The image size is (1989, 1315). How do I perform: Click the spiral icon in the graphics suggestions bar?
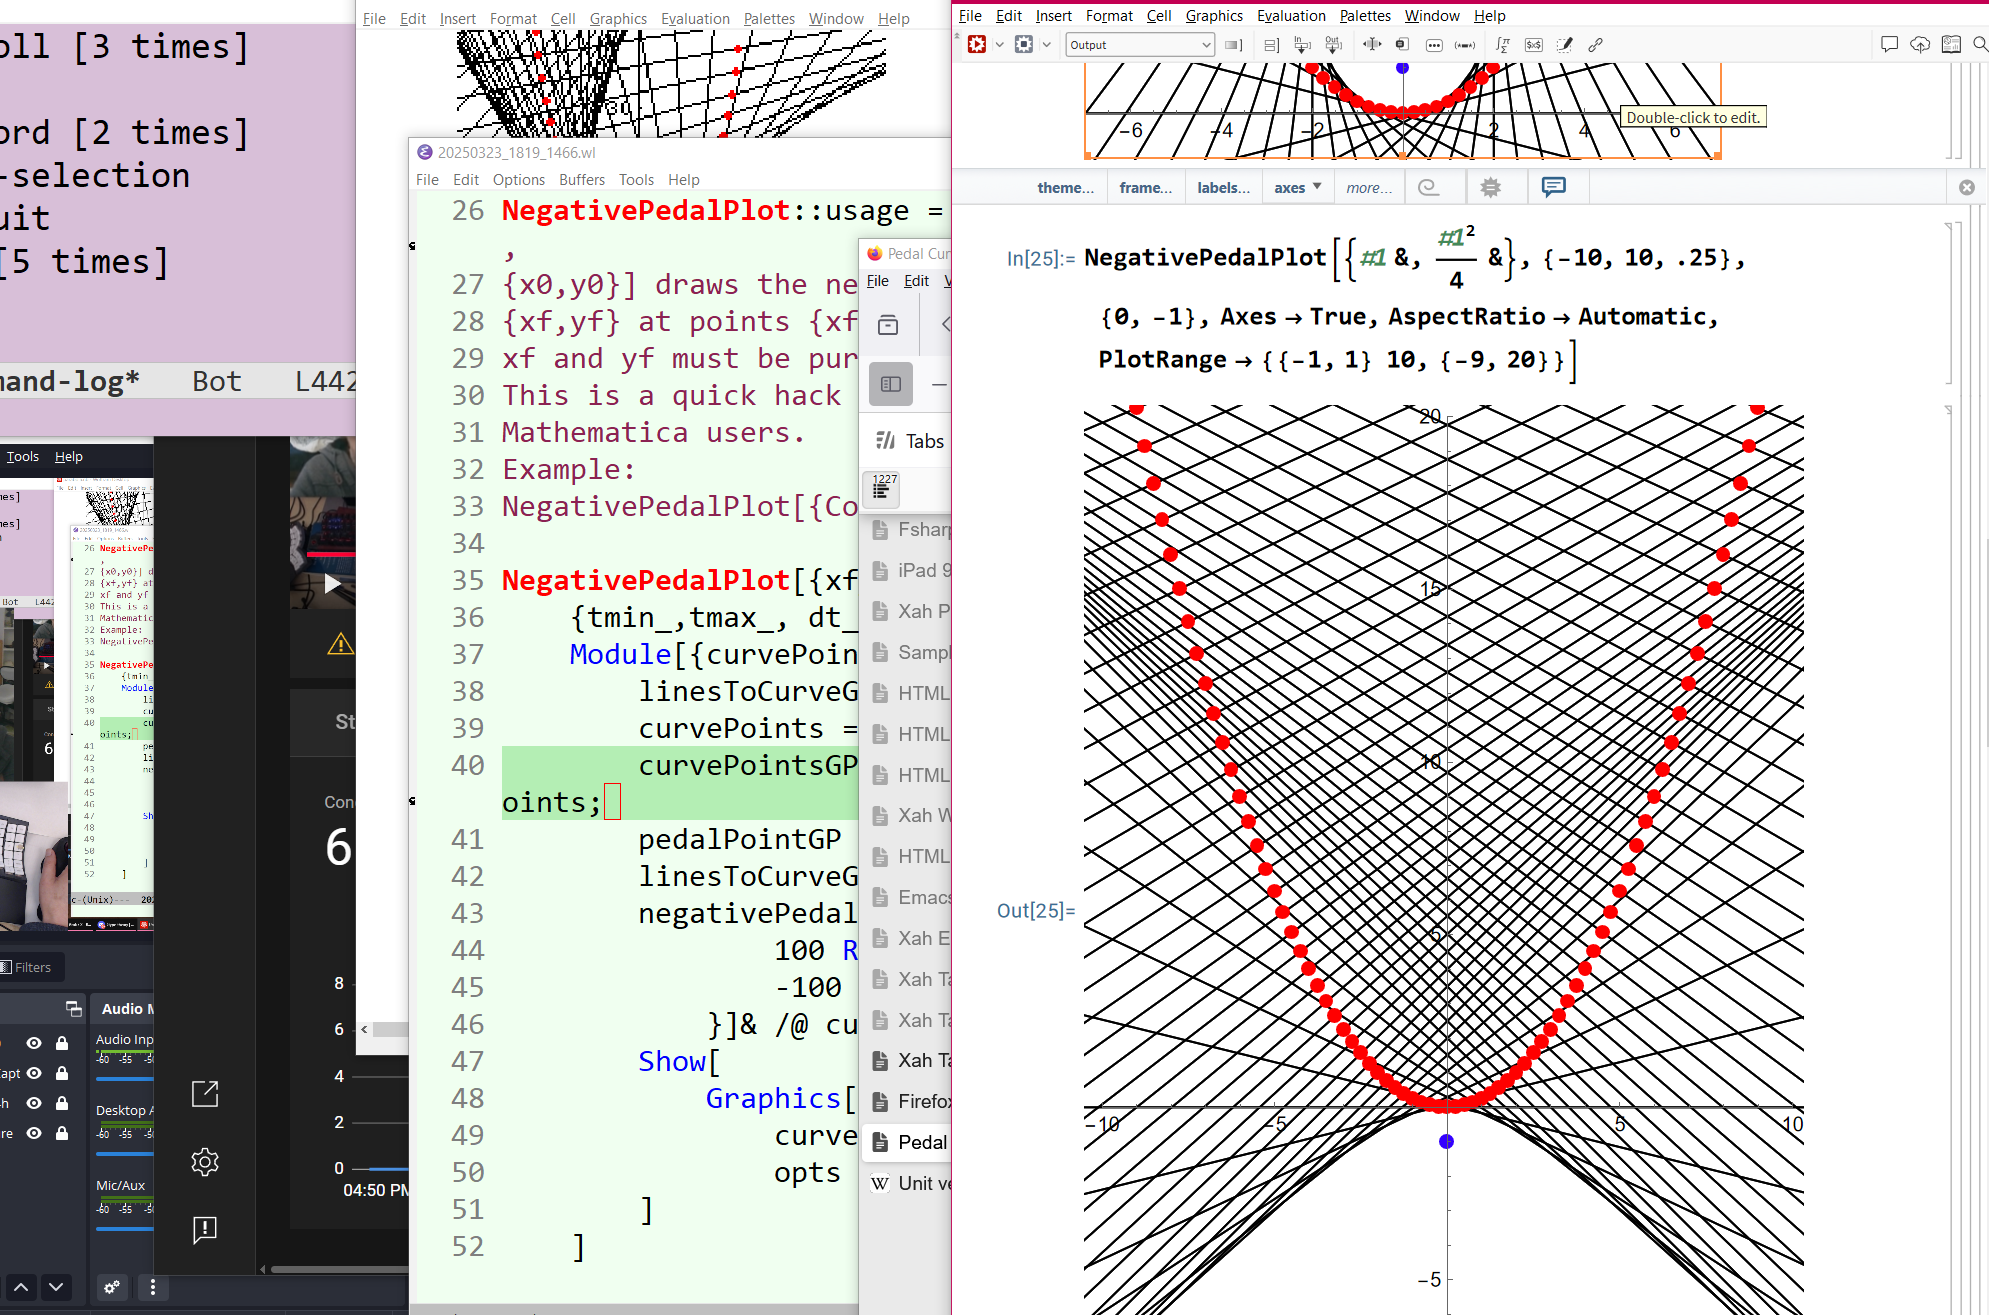pyautogui.click(x=1429, y=187)
